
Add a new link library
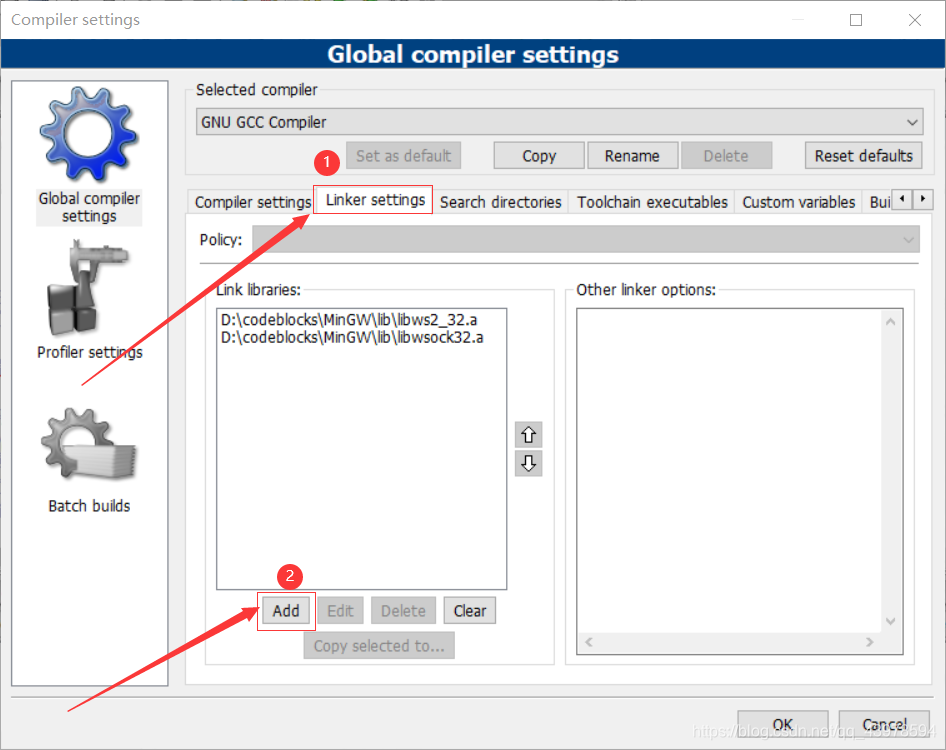[286, 611]
